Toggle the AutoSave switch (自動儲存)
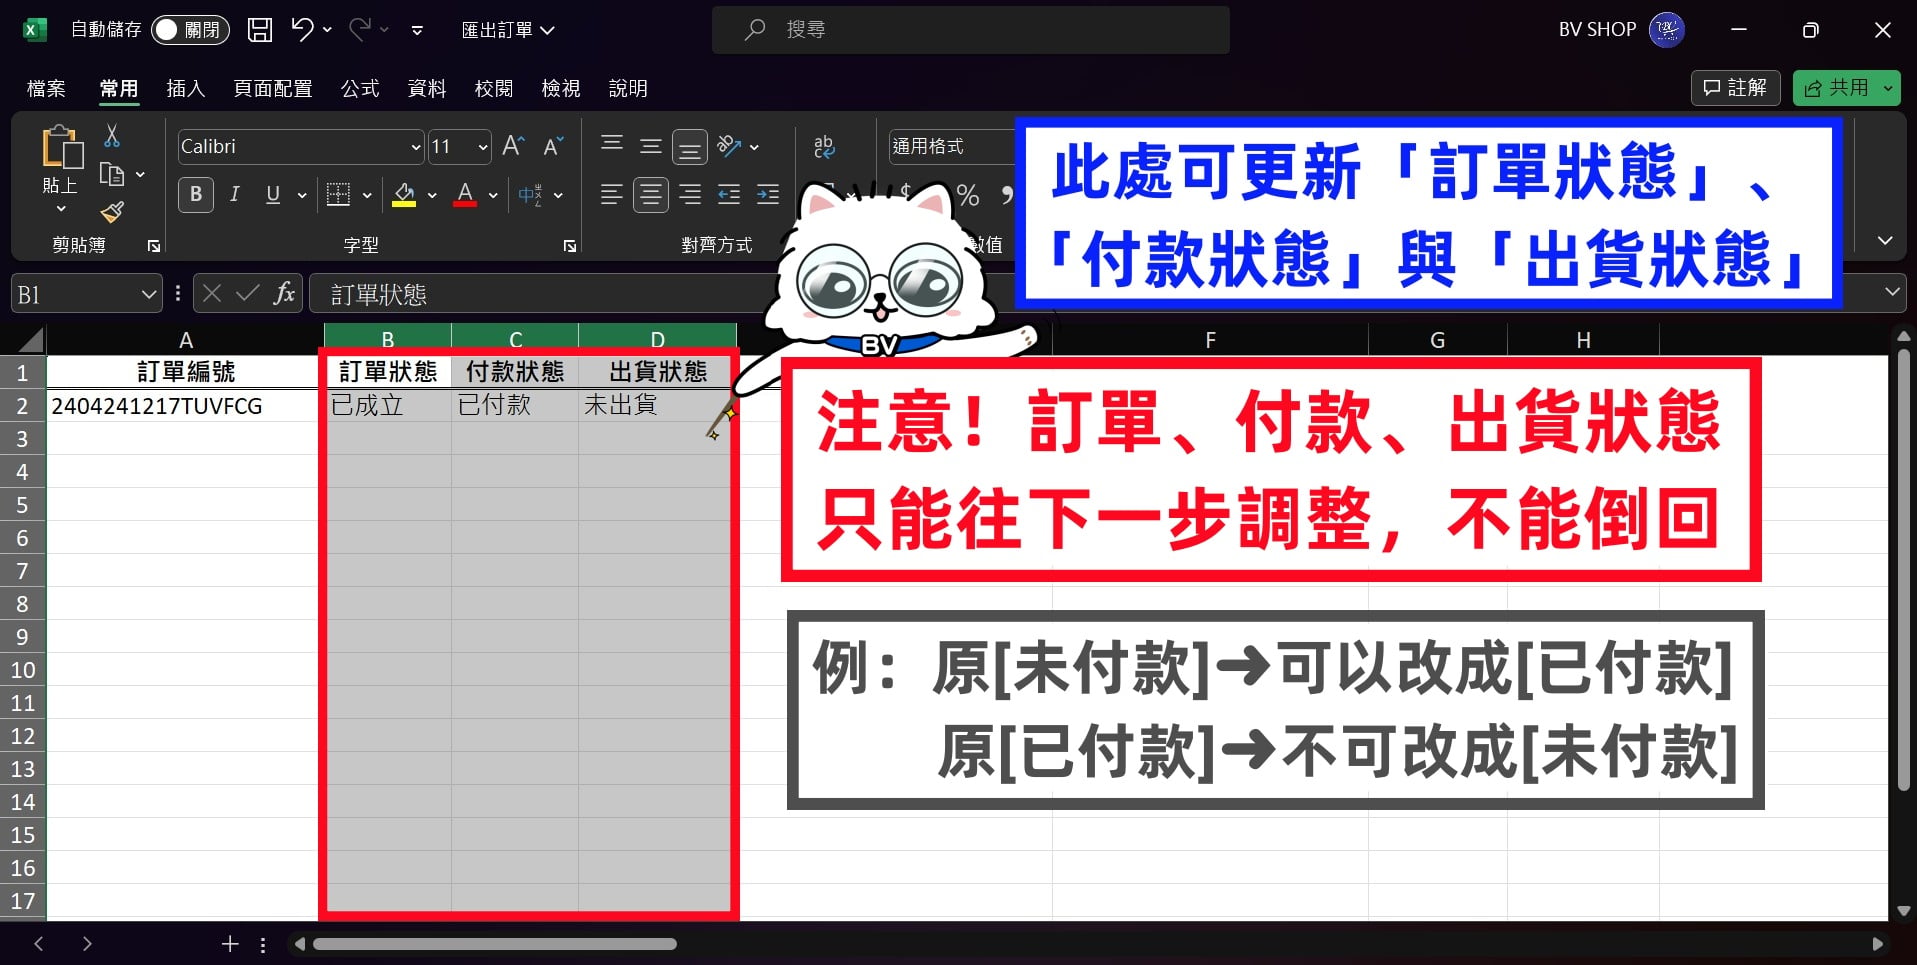Screen dimensions: 1917x965 pyautogui.click(x=190, y=30)
